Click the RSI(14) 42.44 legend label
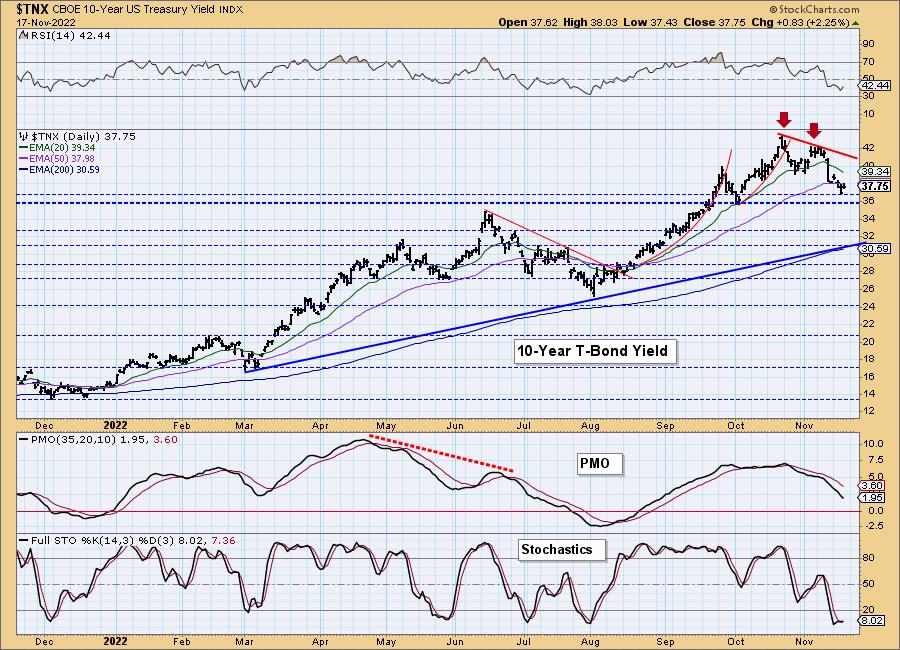Screen dimensions: 900x650 [65, 35]
